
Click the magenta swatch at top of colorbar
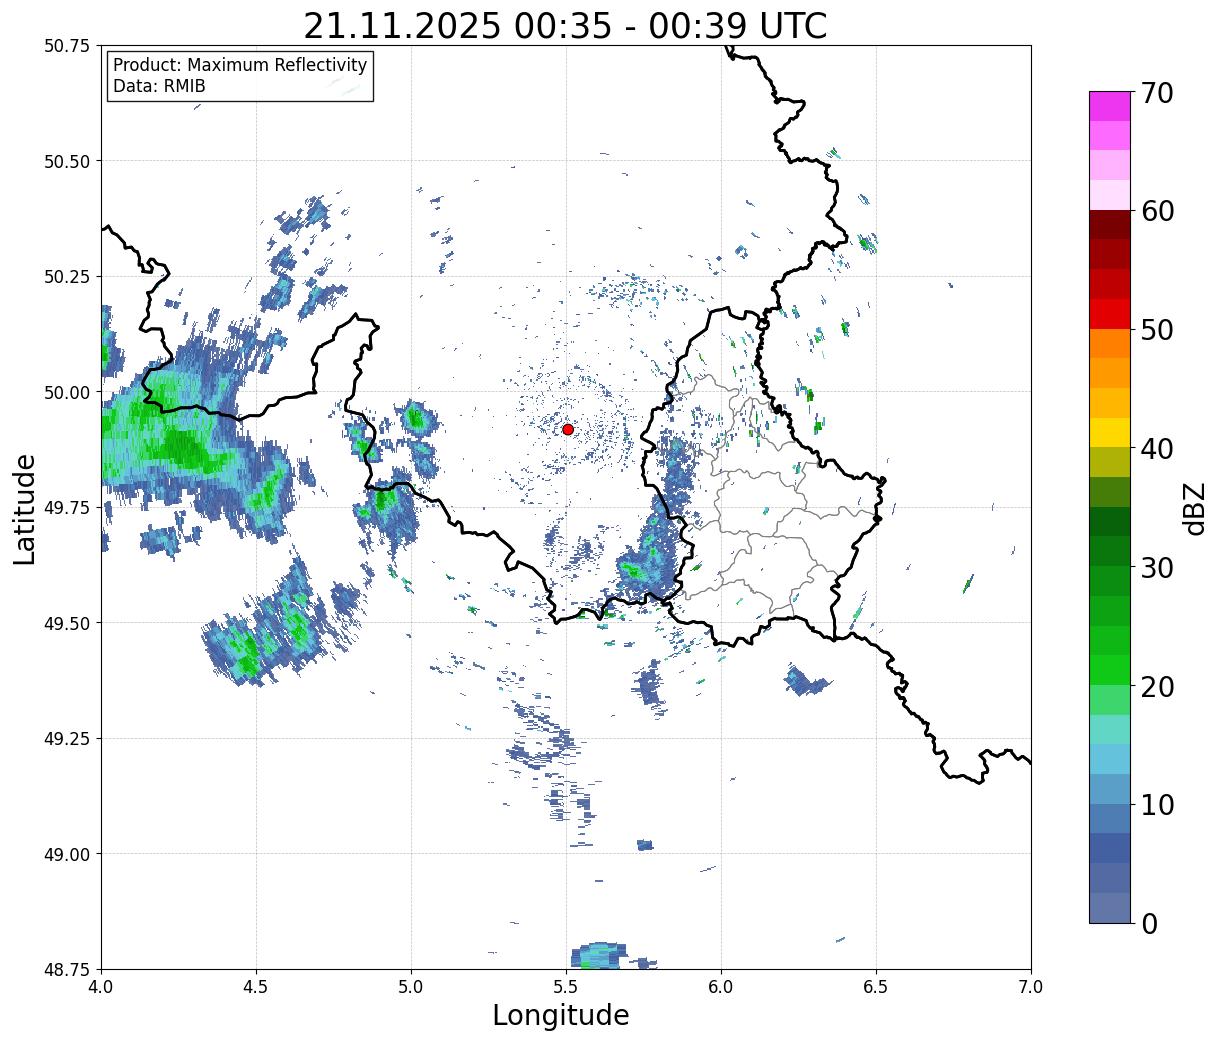pos(1110,106)
